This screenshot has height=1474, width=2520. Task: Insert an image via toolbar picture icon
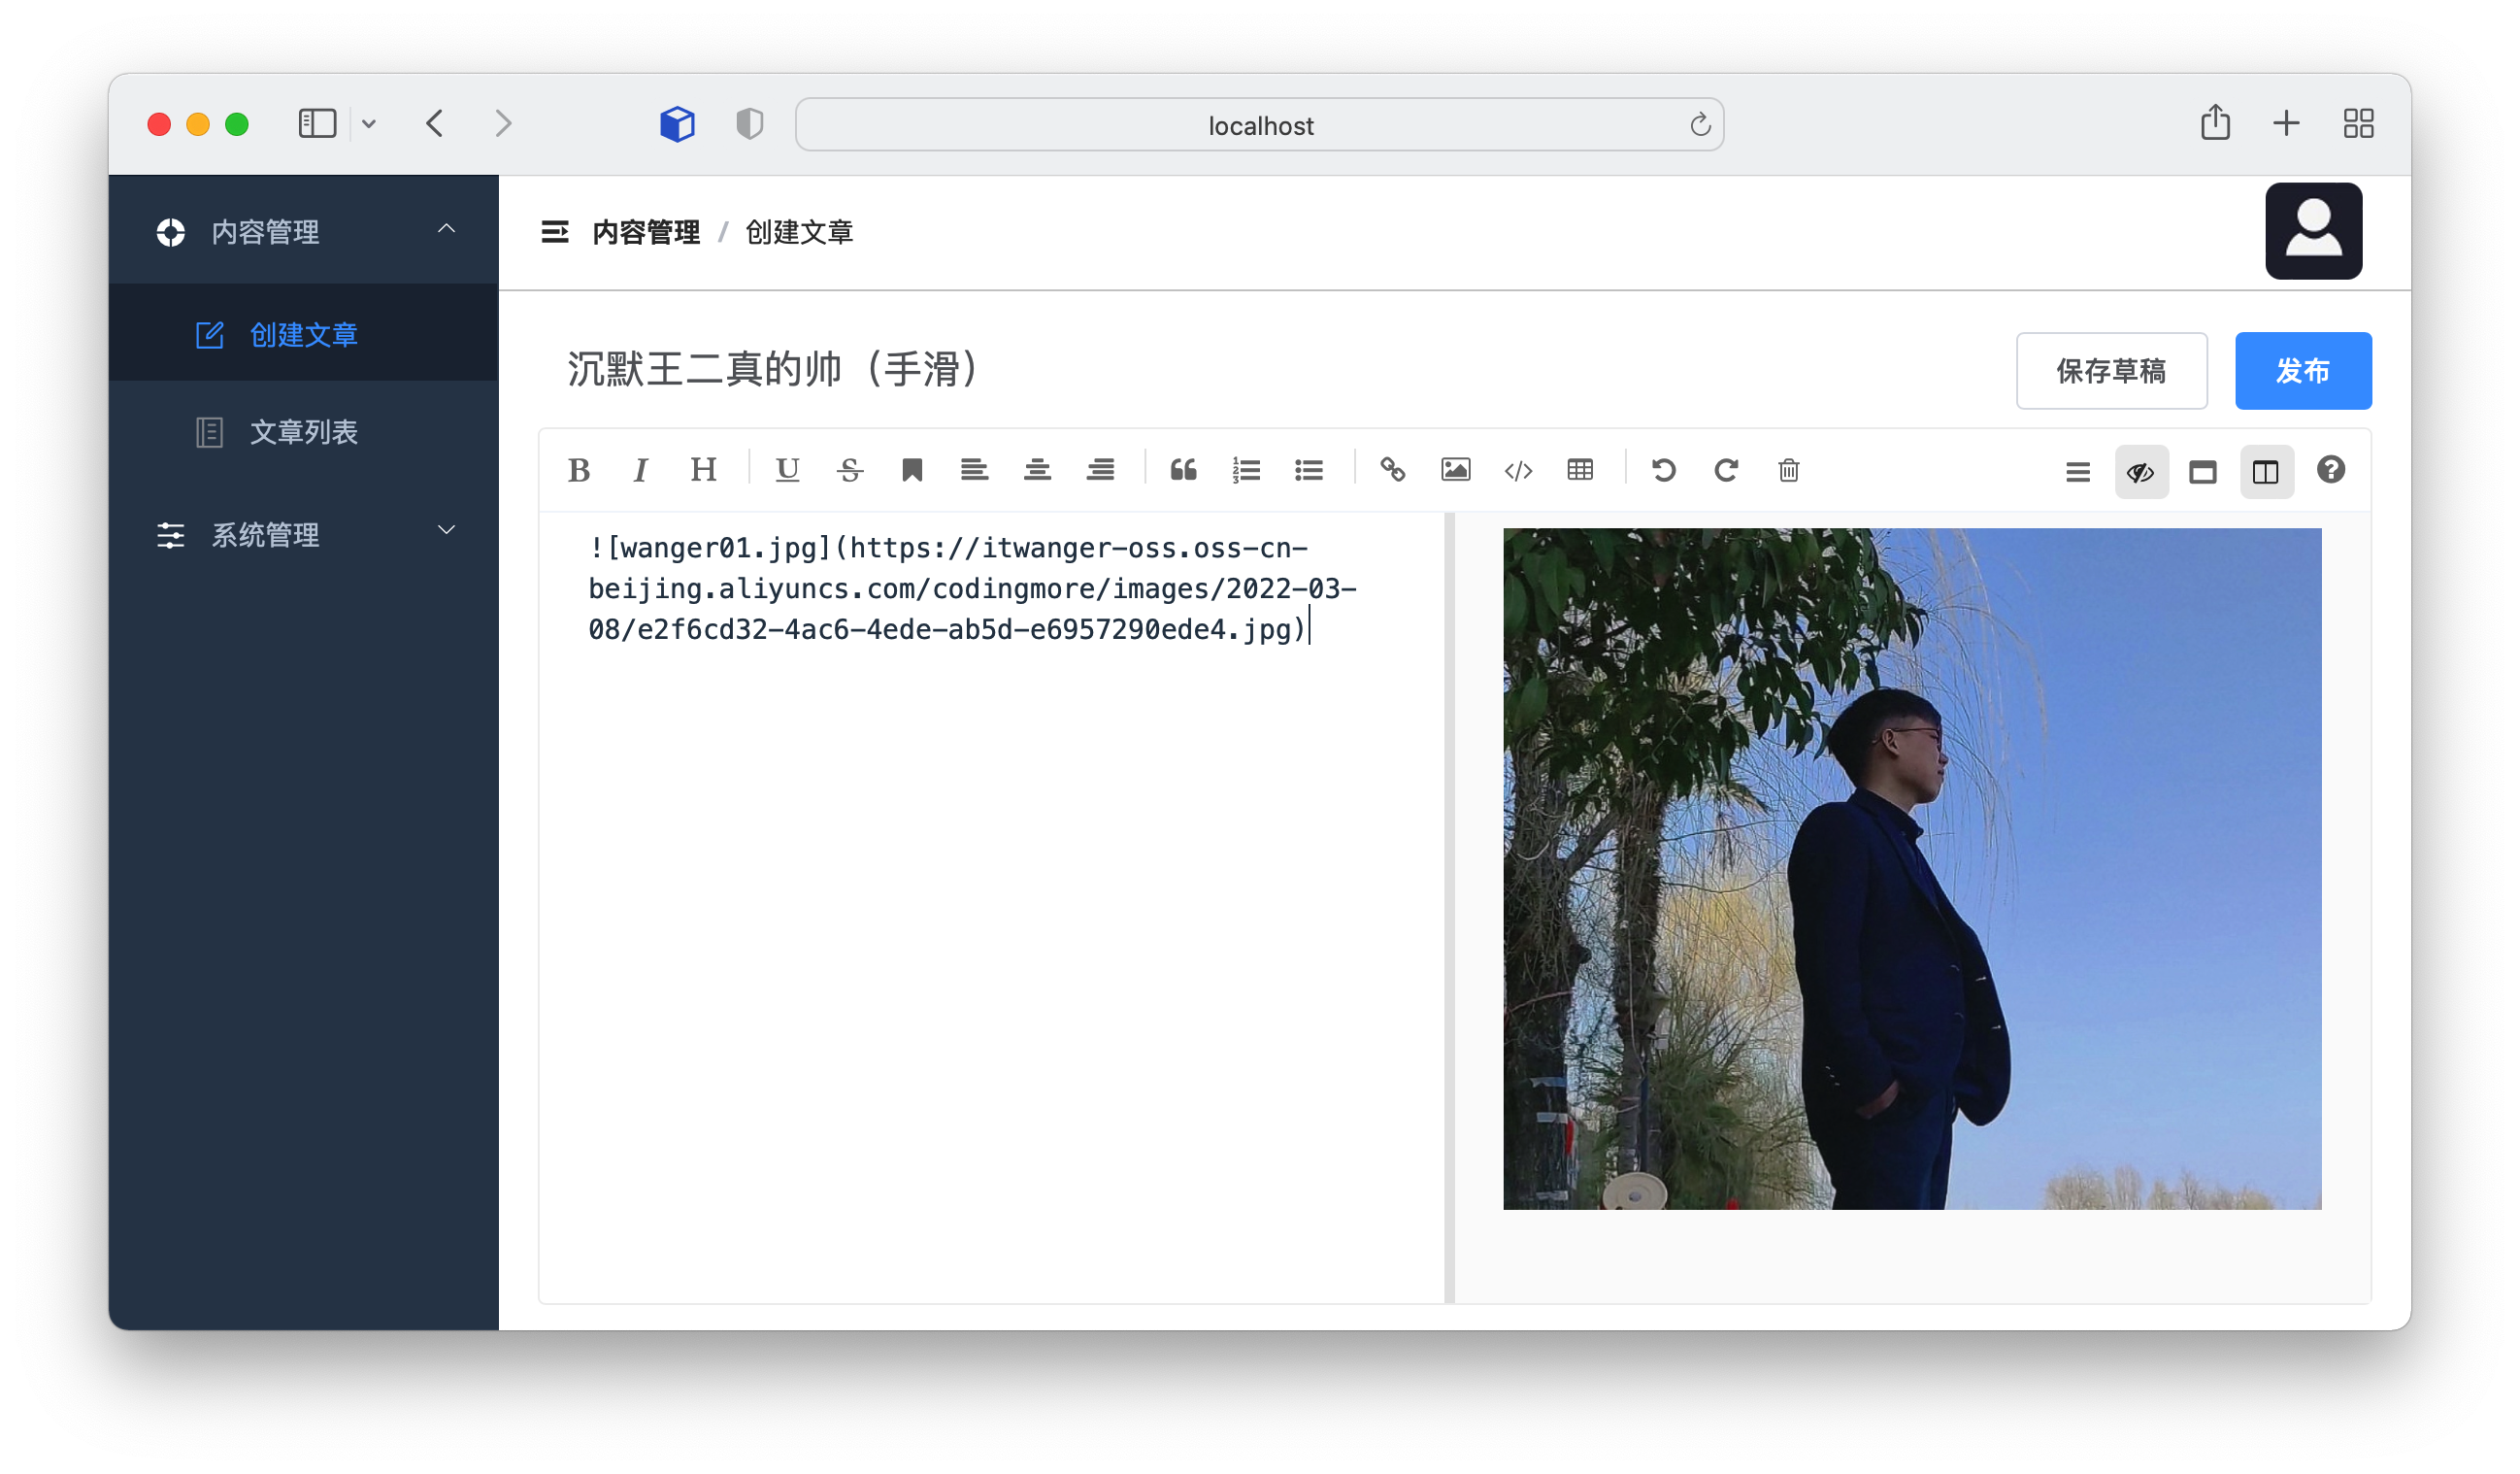[1455, 470]
